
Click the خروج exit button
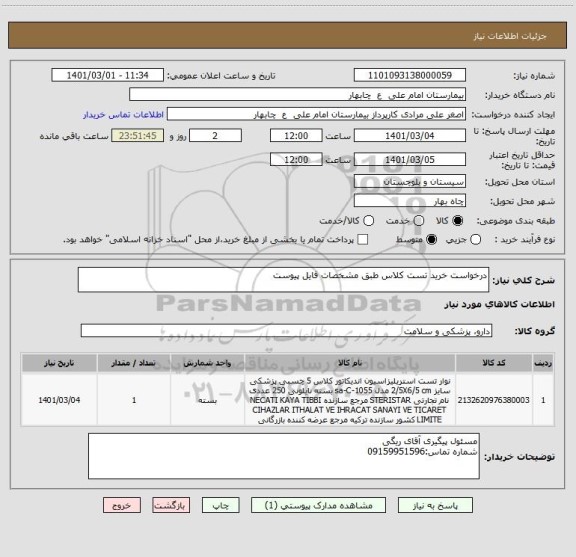122,506
